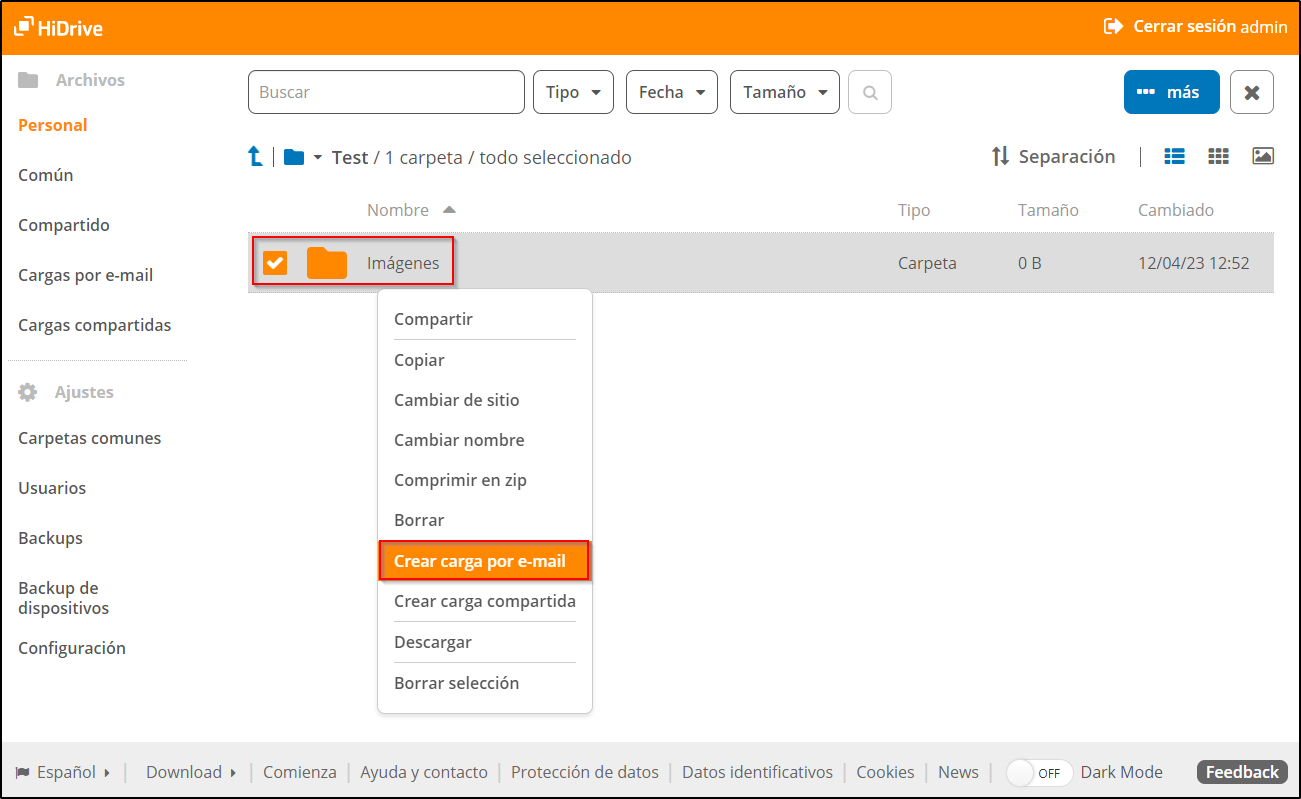Open search with the magnifier icon

(x=869, y=92)
